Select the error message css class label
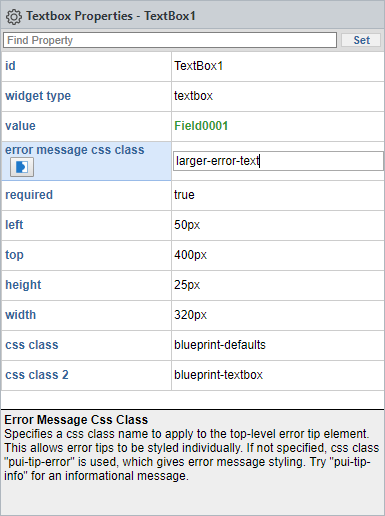This screenshot has height=516, width=385. click(x=75, y=150)
